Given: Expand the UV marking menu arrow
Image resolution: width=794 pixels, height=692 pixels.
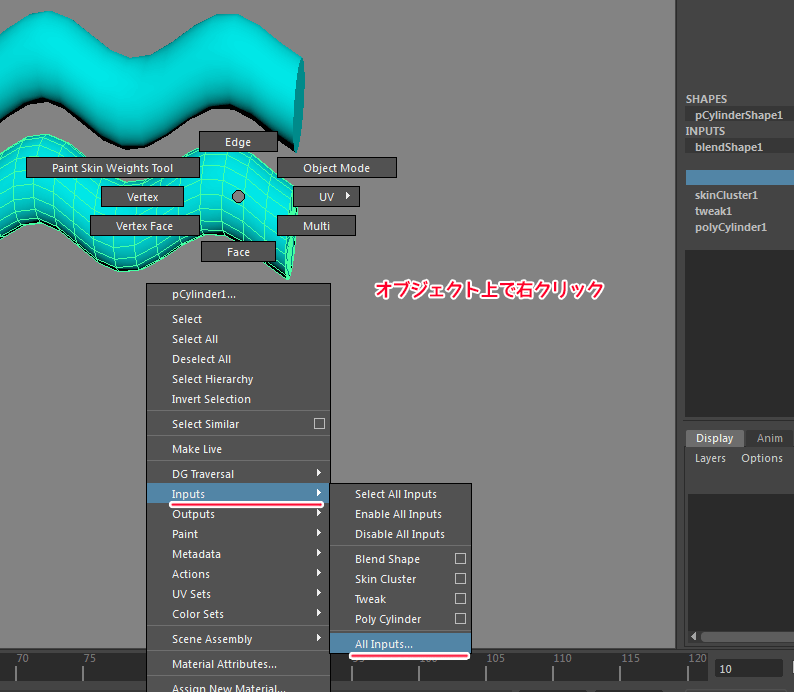Looking at the screenshot, I should tap(347, 196).
